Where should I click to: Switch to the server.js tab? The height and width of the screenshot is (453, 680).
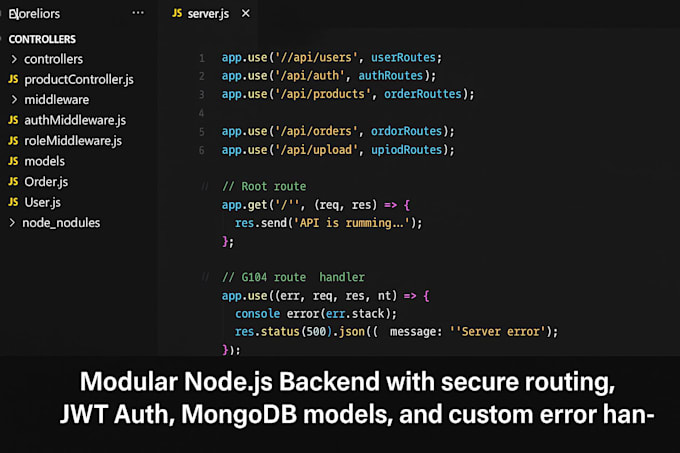(x=208, y=13)
